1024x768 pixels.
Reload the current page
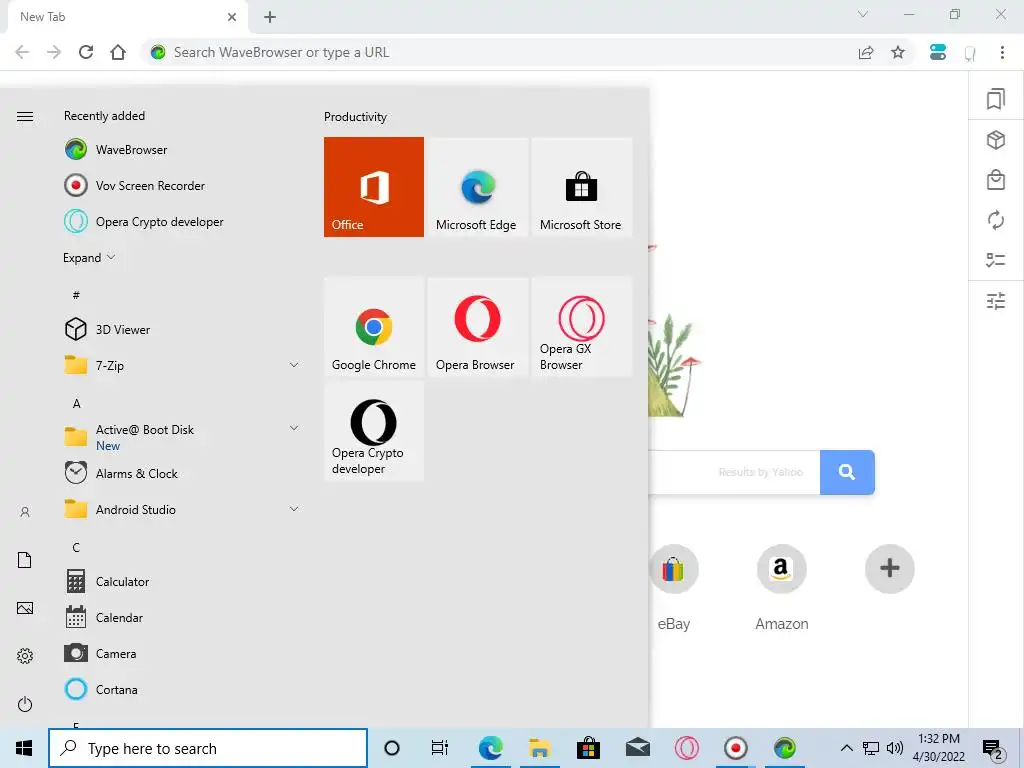tap(86, 52)
